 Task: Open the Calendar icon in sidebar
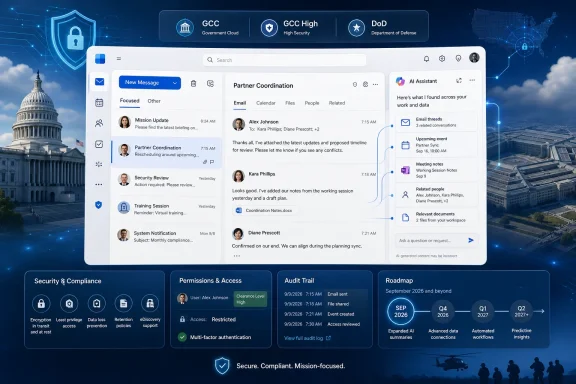(x=99, y=103)
